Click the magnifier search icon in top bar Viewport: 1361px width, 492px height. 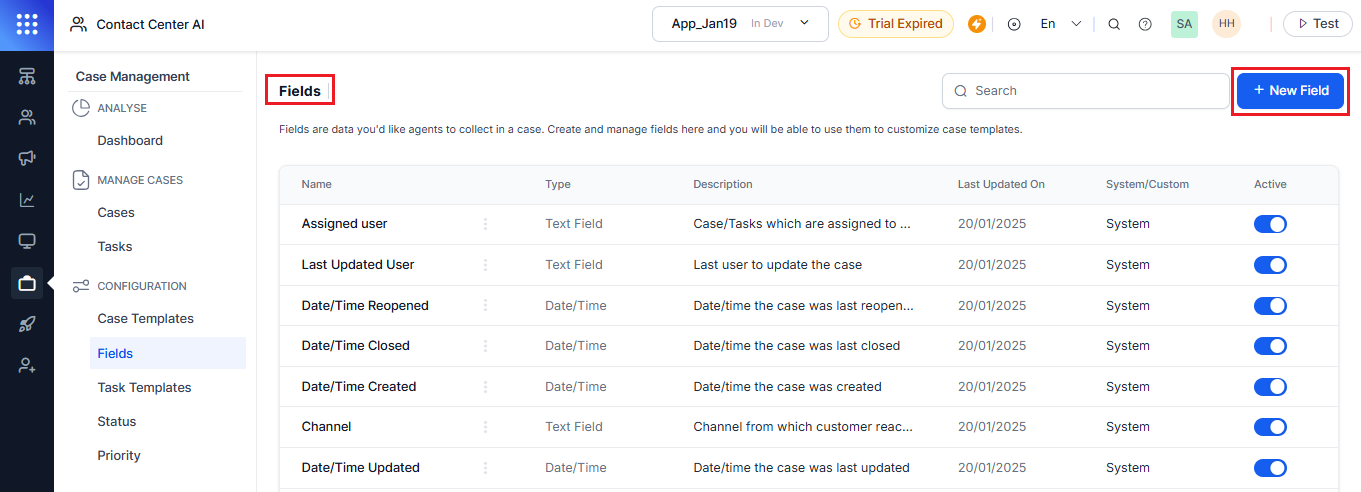click(1114, 24)
